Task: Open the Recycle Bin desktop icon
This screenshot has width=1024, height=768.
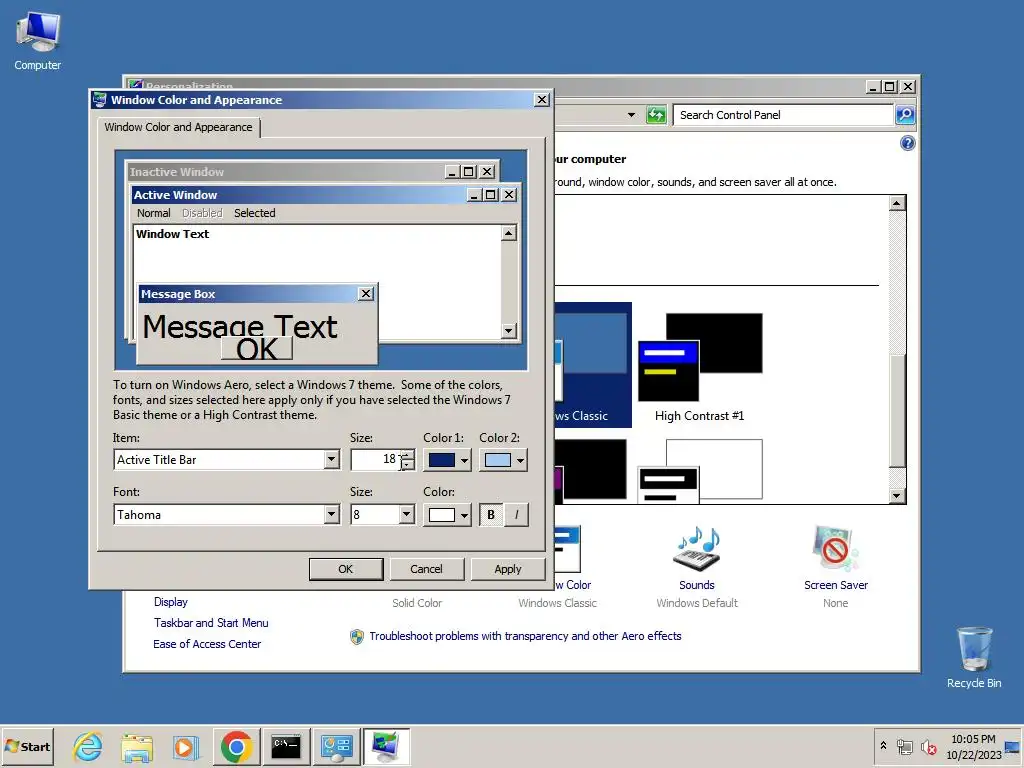Action: tap(974, 657)
